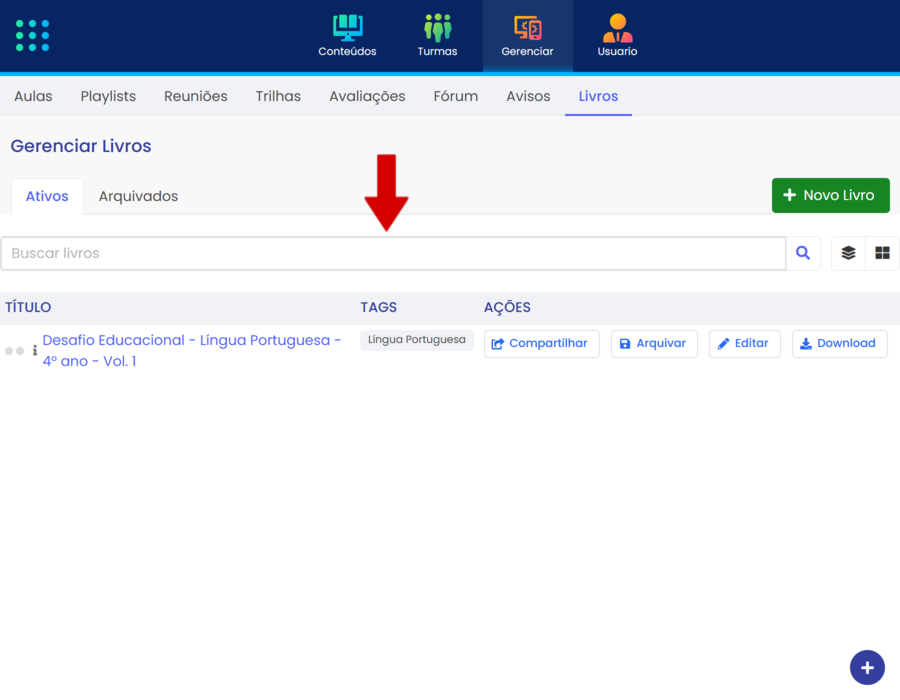The image size is (900, 700).
Task: Switch to grid view icon
Action: point(882,254)
